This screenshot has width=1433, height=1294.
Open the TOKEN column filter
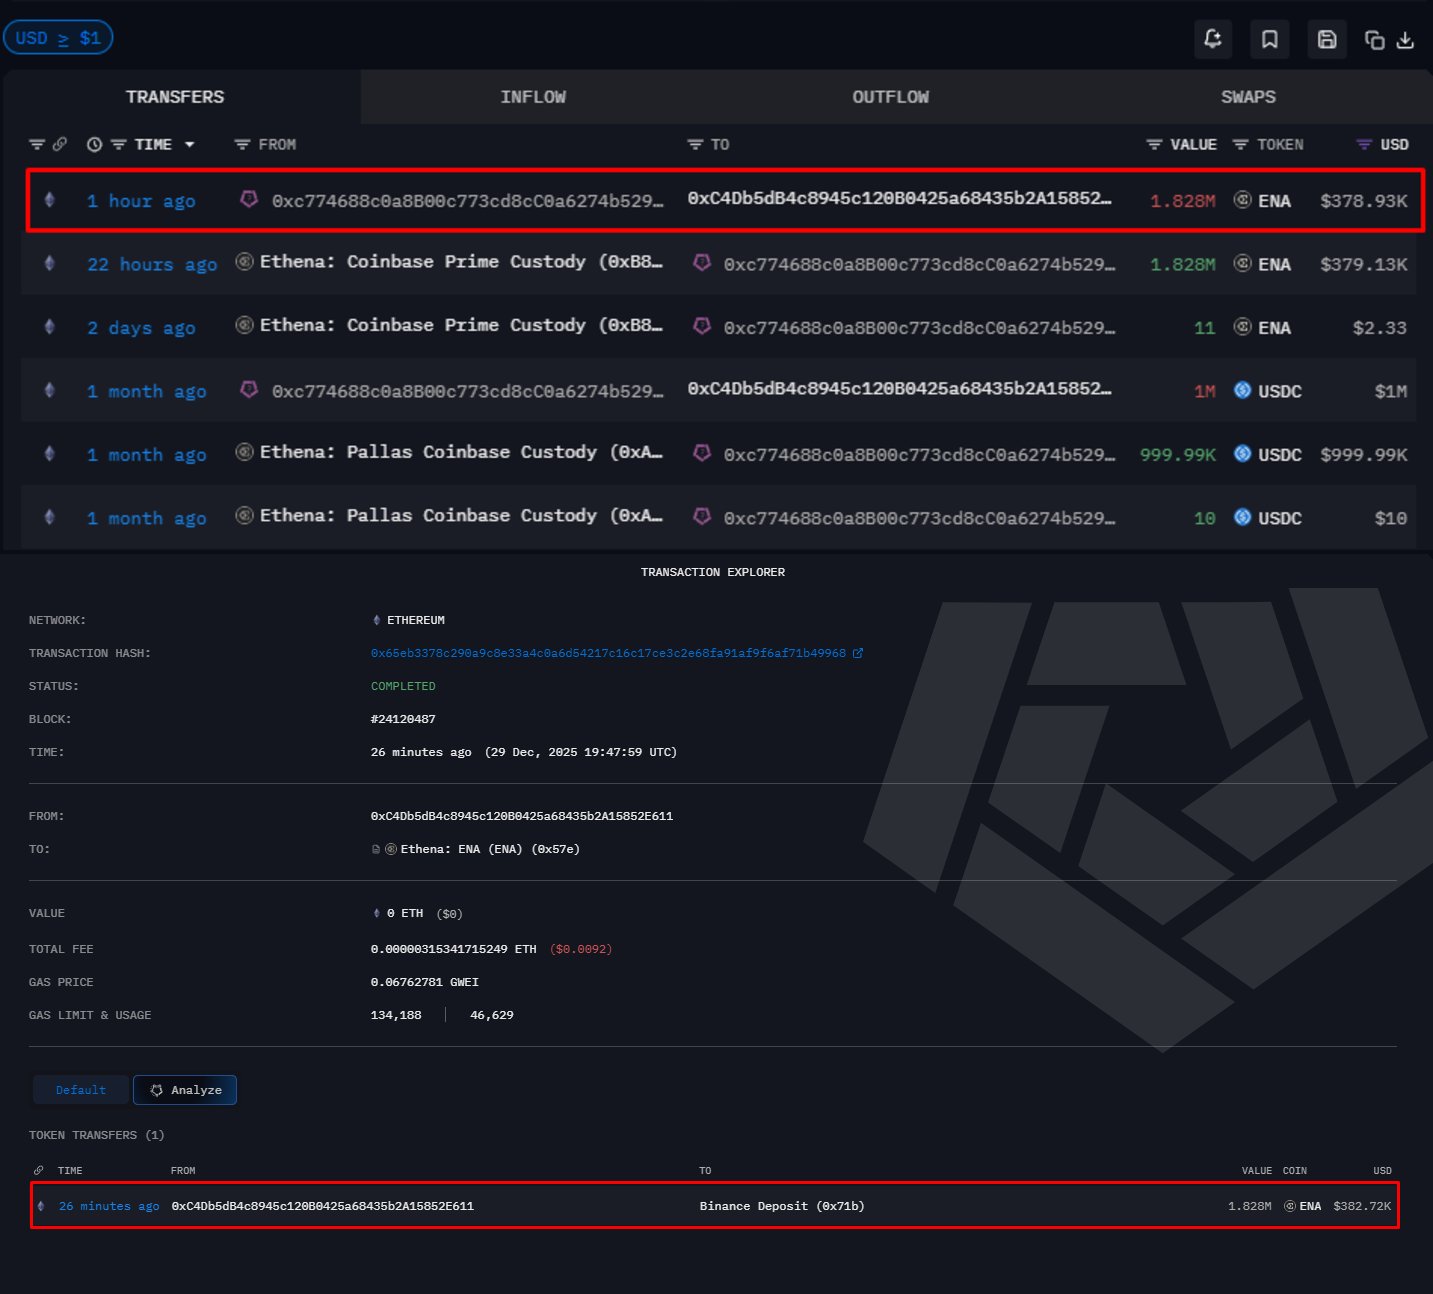coord(1240,145)
